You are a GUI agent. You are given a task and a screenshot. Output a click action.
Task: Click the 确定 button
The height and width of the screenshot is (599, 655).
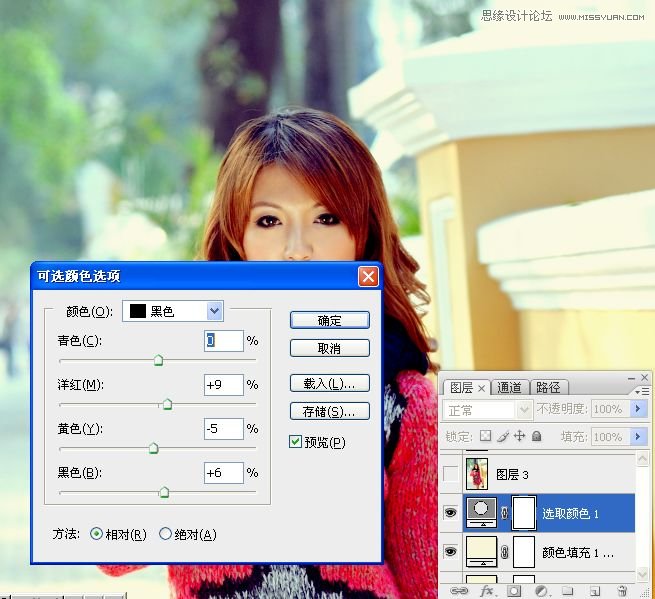click(x=330, y=320)
